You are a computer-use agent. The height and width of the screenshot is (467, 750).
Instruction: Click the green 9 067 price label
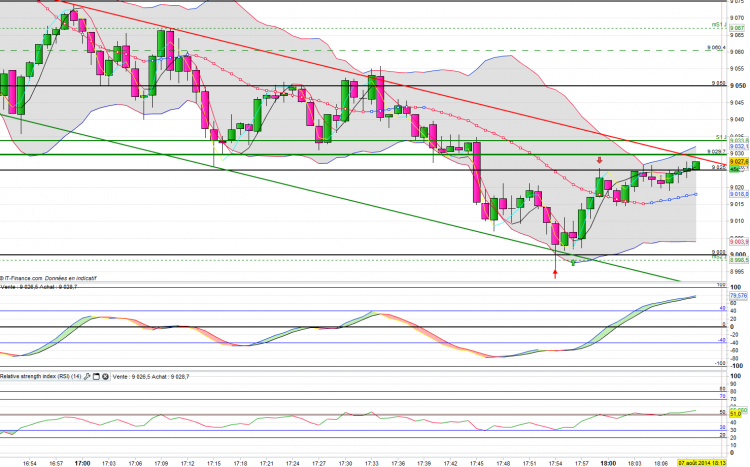pos(737,28)
